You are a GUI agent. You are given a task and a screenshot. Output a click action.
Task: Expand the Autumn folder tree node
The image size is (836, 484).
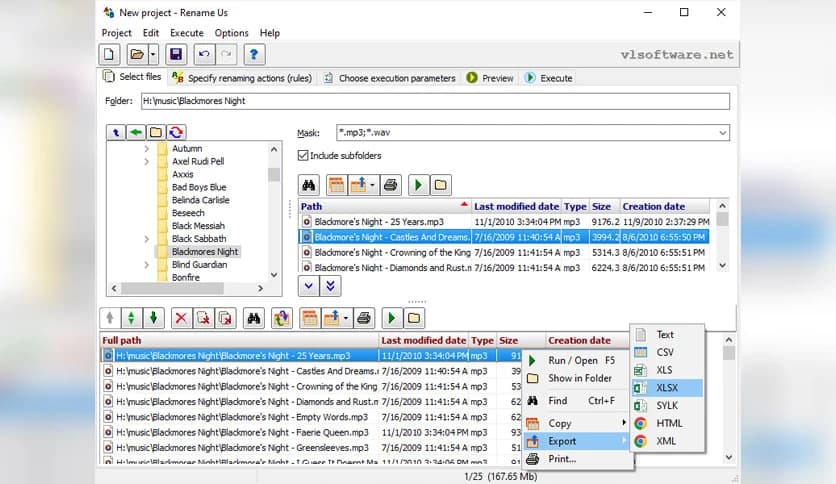pos(146,149)
